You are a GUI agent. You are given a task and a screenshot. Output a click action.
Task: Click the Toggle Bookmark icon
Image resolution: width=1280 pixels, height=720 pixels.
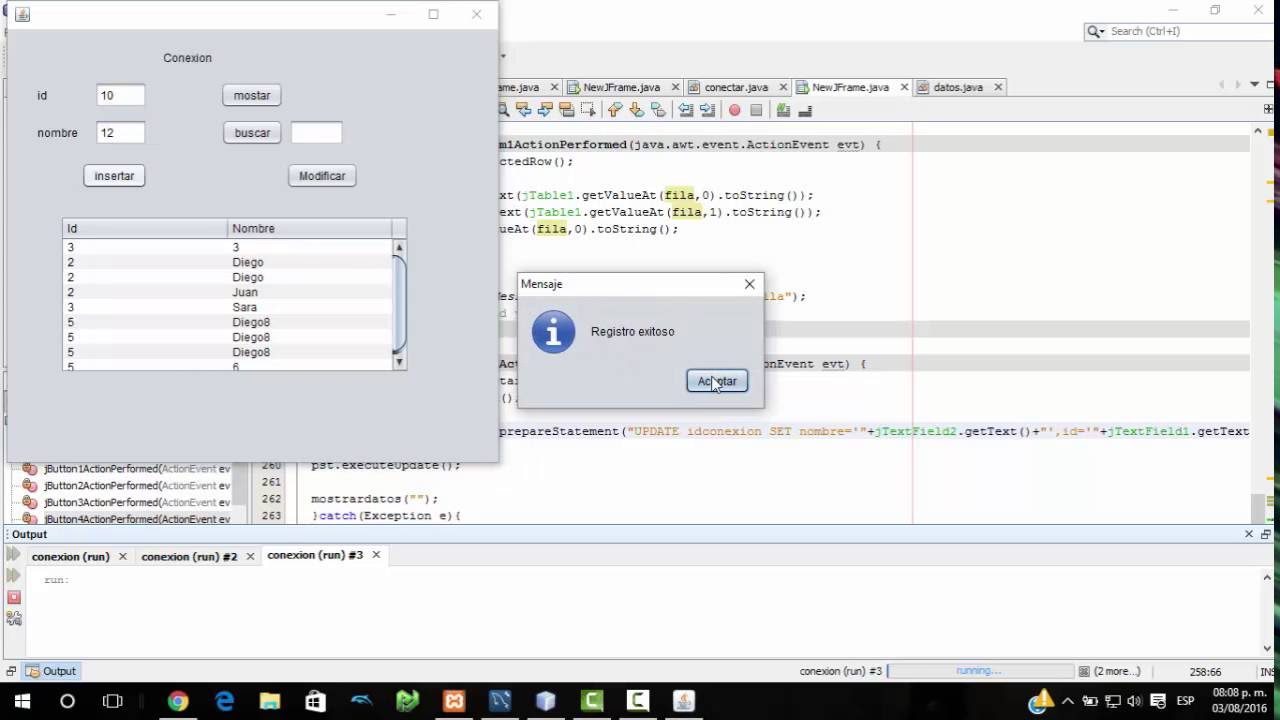[658, 110]
